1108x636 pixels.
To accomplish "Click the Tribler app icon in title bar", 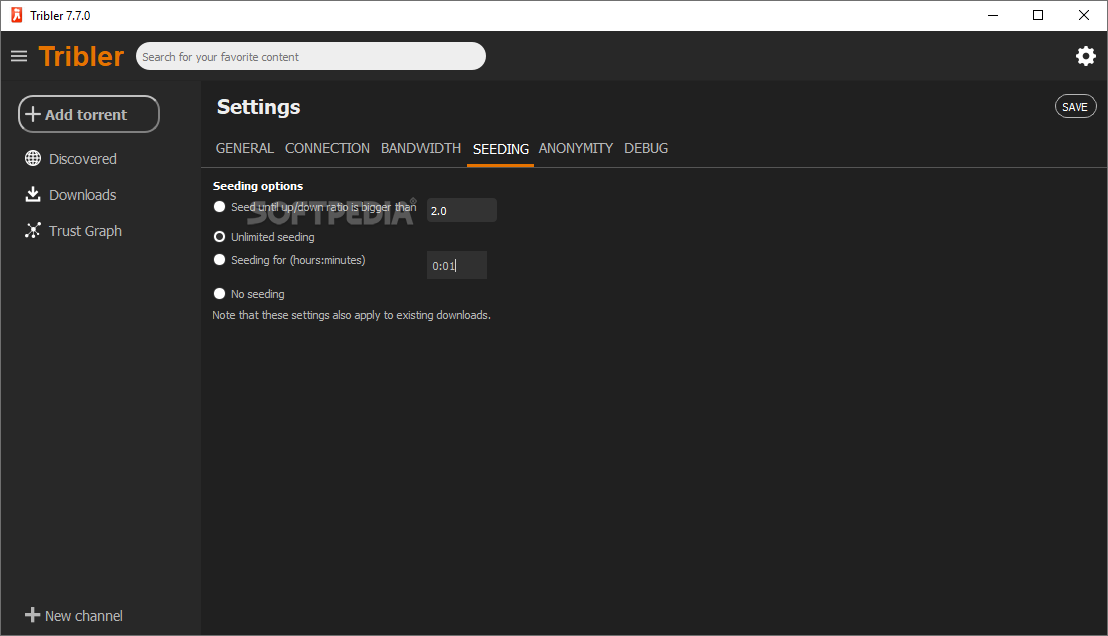I will pos(16,15).
